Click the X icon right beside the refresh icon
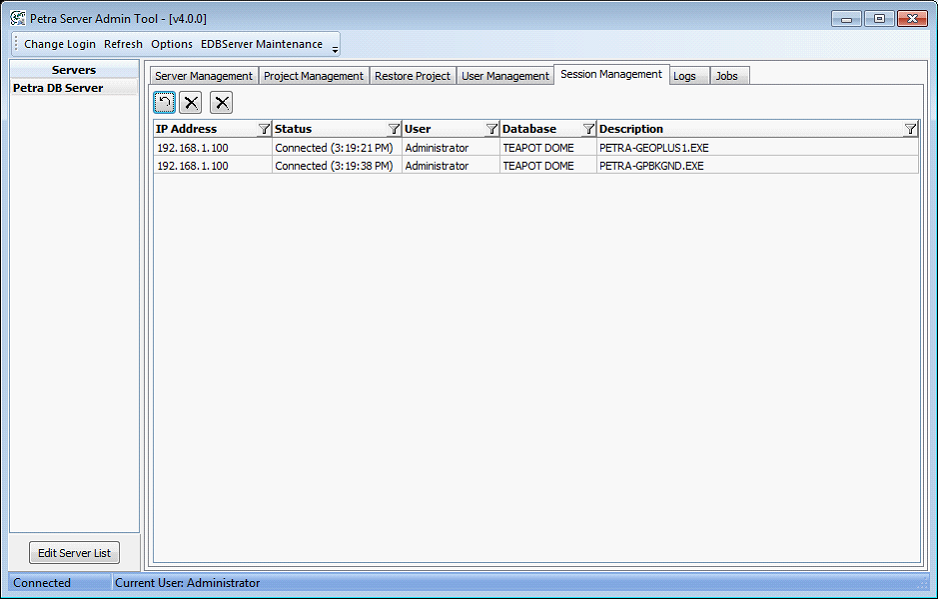Screen dimensions: 939x600 click(x=192, y=102)
